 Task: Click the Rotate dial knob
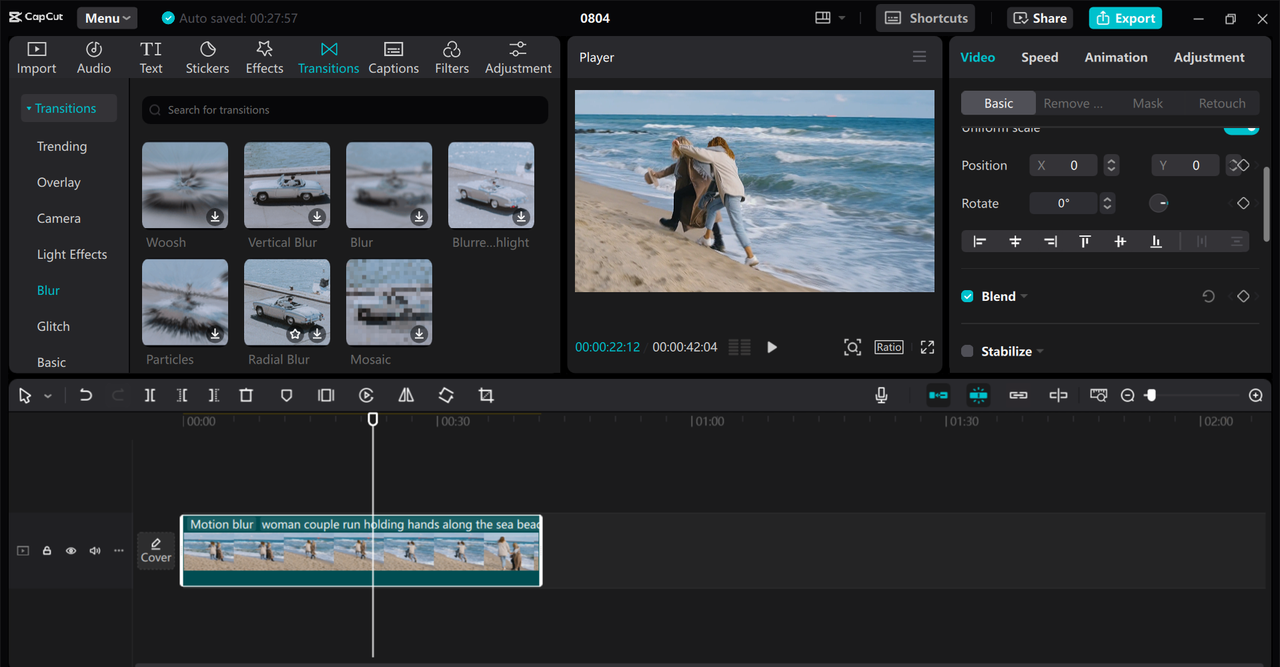[x=1159, y=203]
